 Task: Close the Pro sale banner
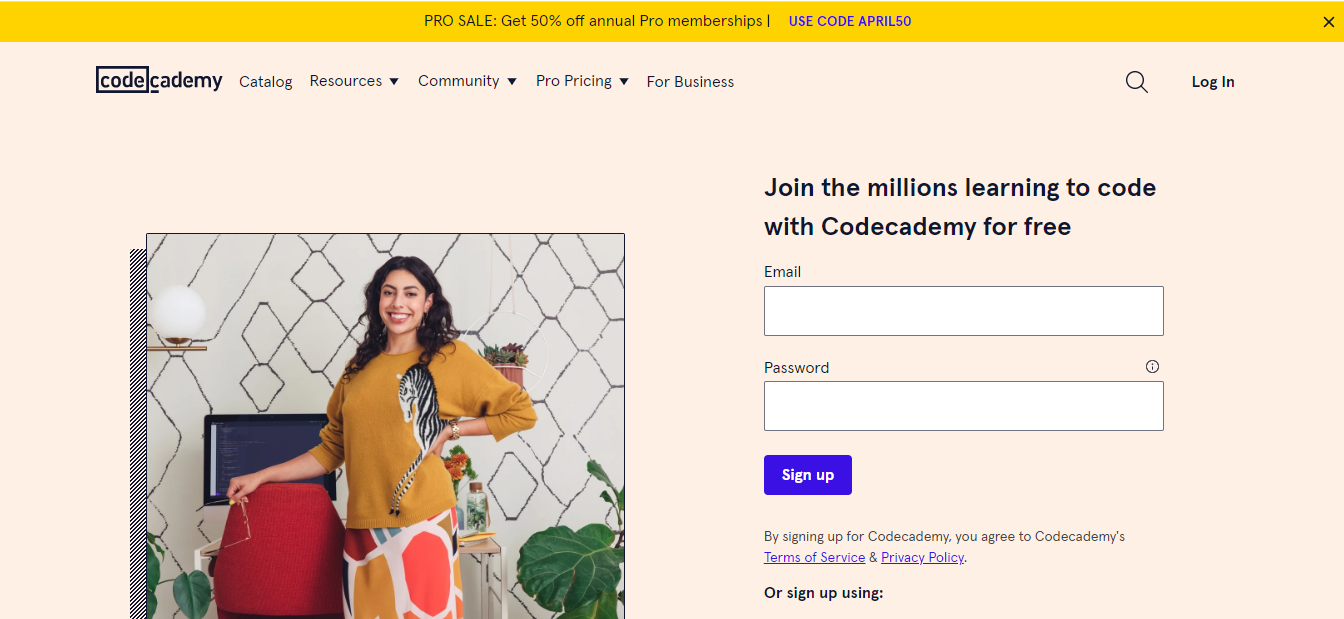[x=1328, y=21]
